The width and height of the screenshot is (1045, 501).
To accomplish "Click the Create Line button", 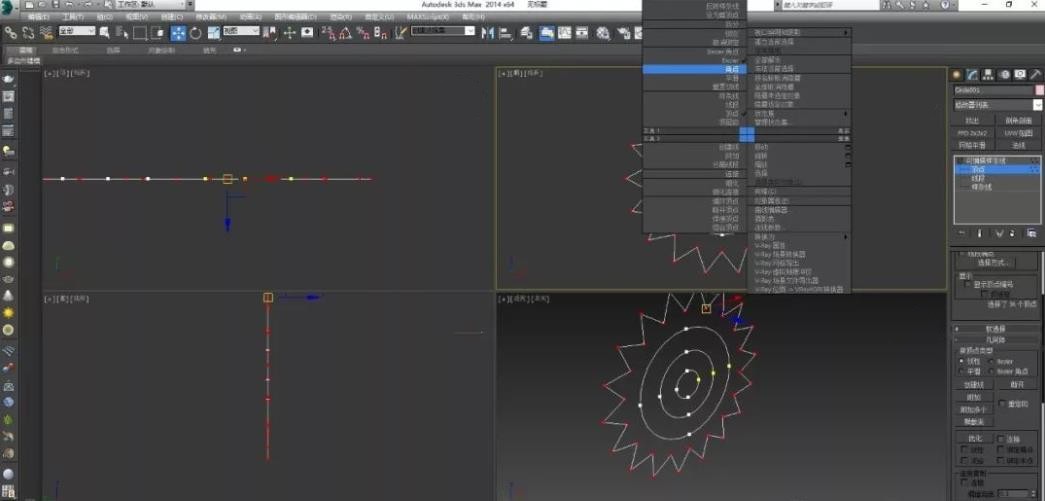I will (x=973, y=384).
